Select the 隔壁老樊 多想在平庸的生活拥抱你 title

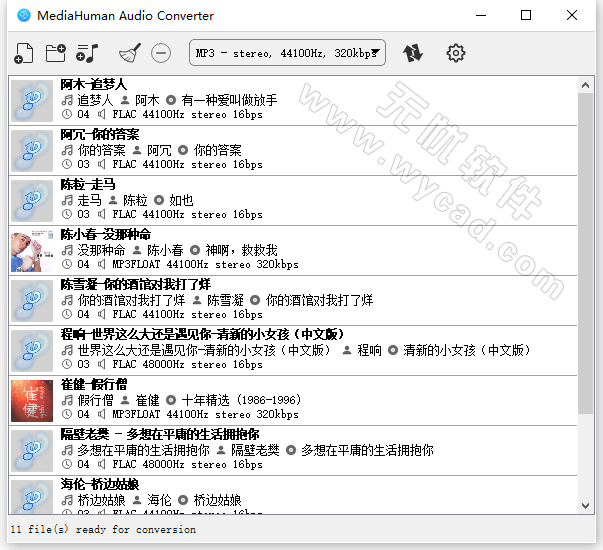(160, 434)
